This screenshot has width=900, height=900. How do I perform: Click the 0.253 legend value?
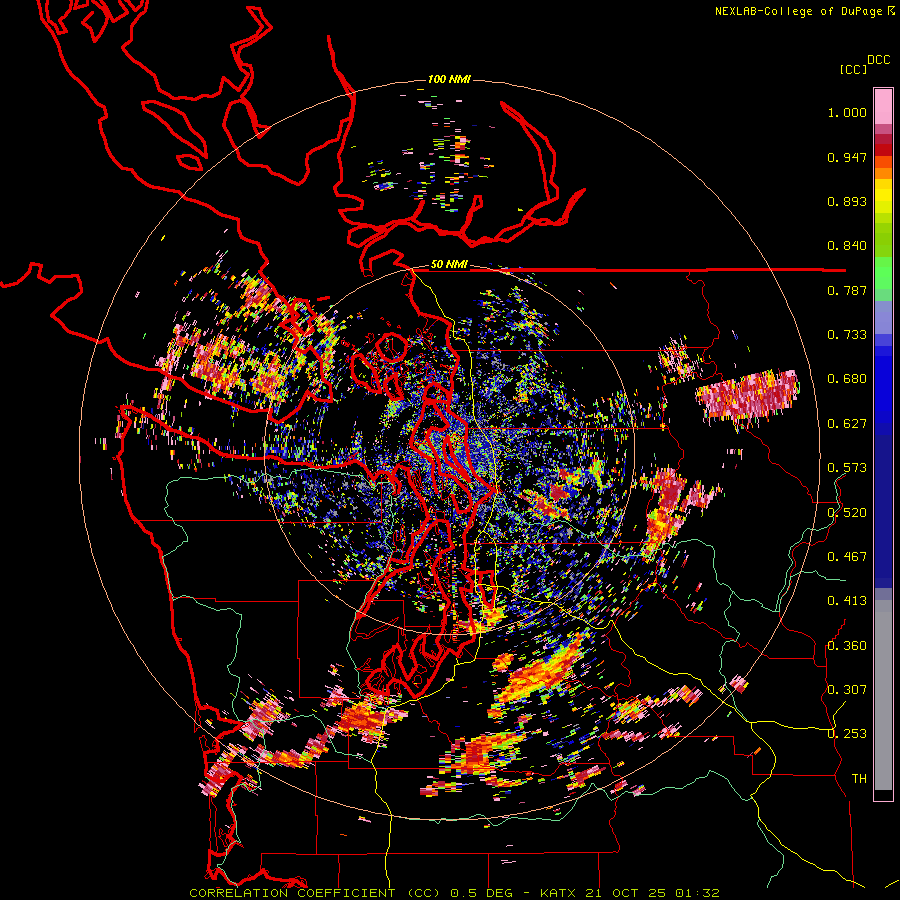coord(847,734)
